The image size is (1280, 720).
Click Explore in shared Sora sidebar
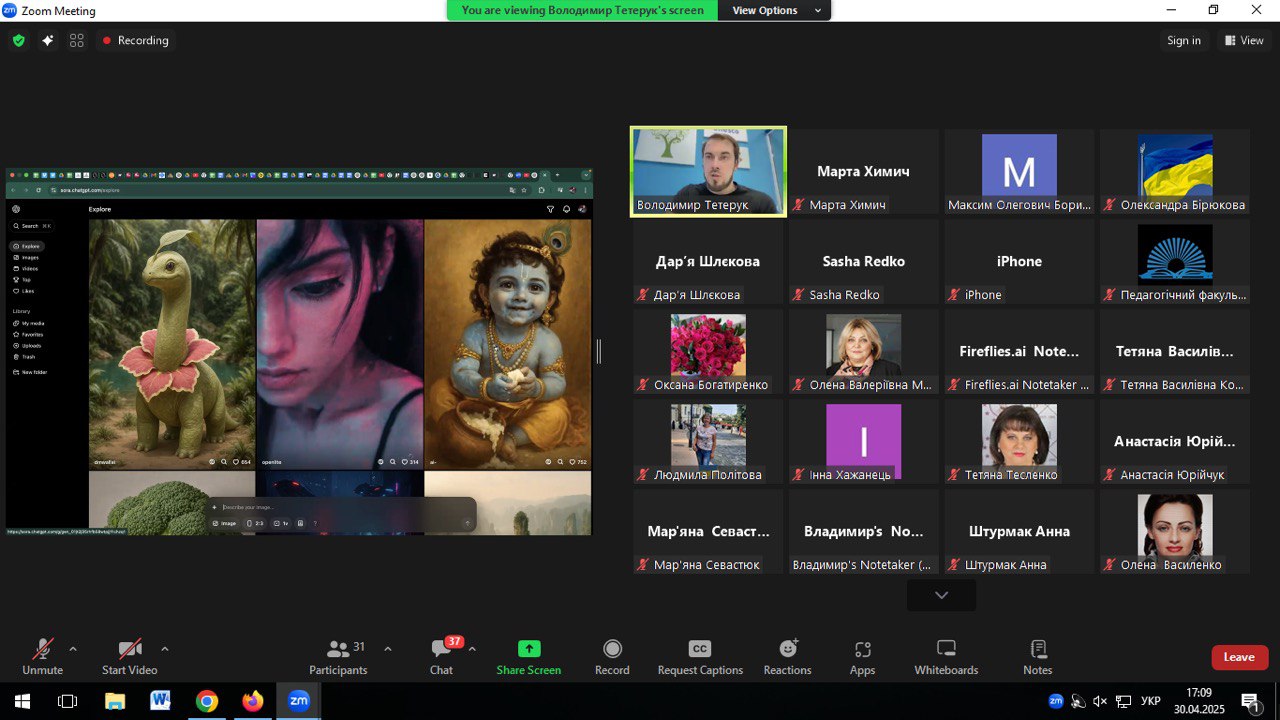point(27,246)
